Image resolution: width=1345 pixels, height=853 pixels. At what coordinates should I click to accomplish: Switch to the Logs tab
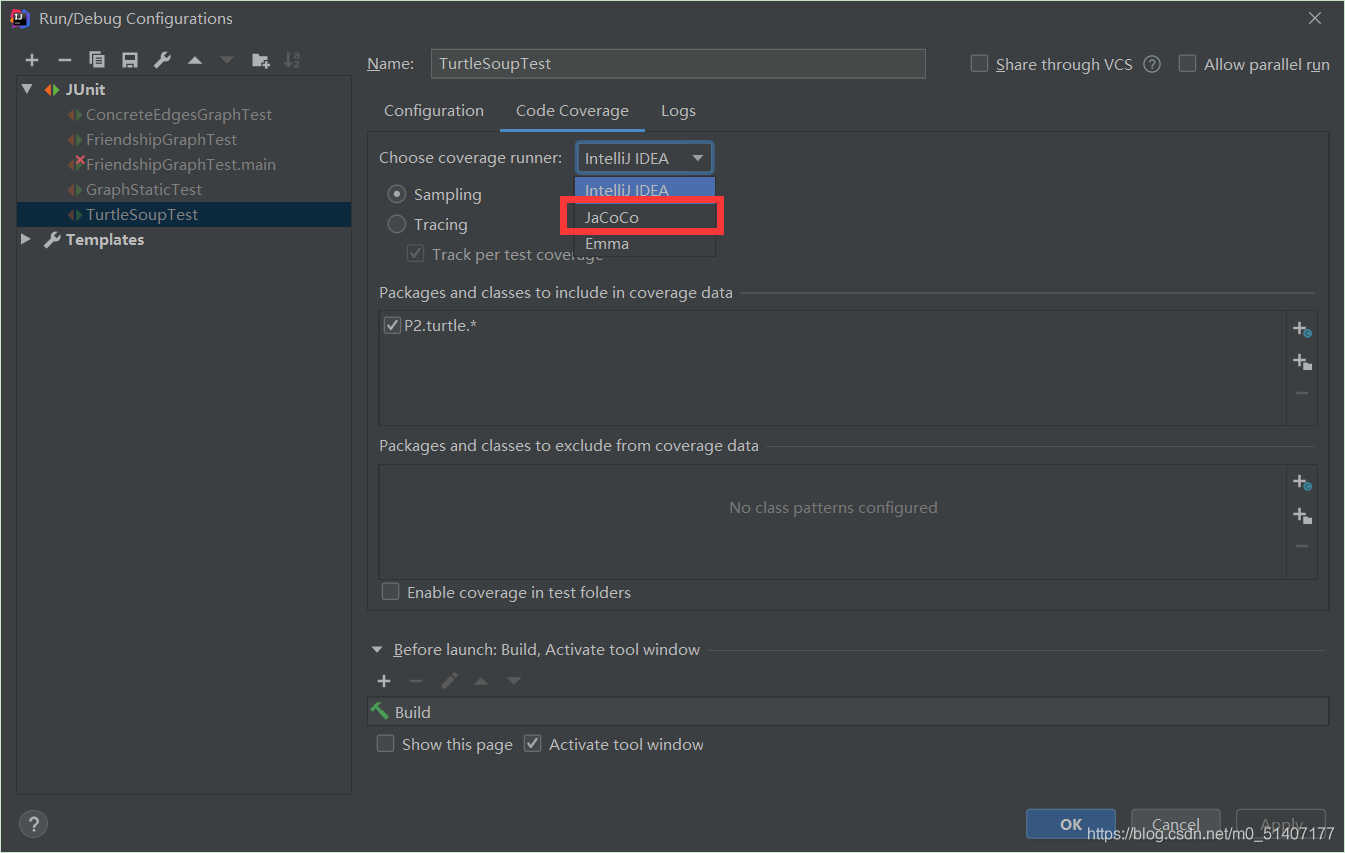click(x=678, y=111)
